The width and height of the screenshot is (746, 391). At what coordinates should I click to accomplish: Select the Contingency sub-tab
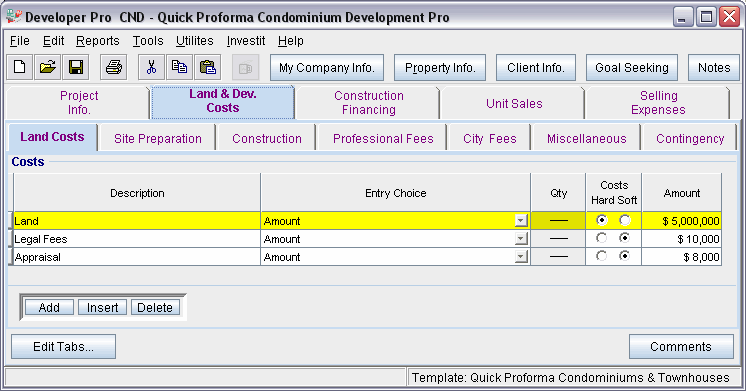pos(690,138)
